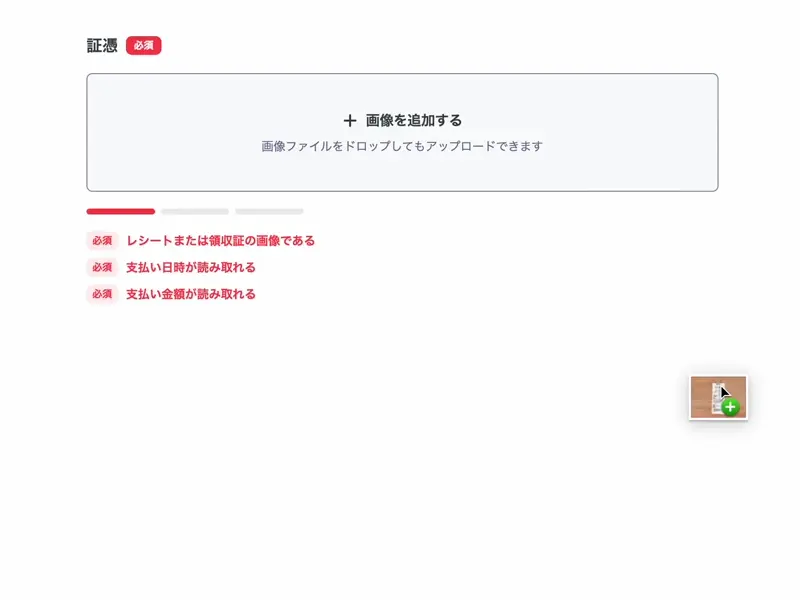Click inside the image upload dropzone
The height and width of the screenshot is (600, 800).
pos(400,131)
